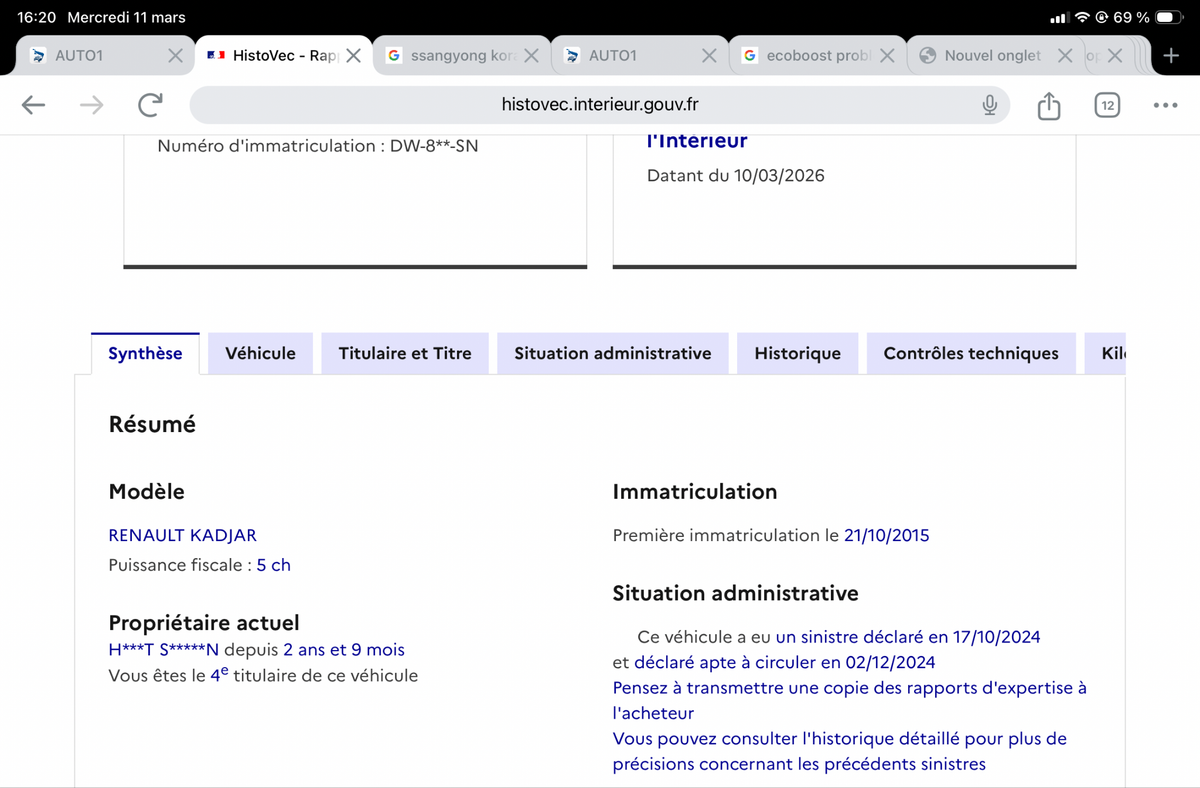This screenshot has width=1200, height=788.
Task: Click the sinistre déclaré en 17/10/2024 link
Action: click(x=907, y=637)
